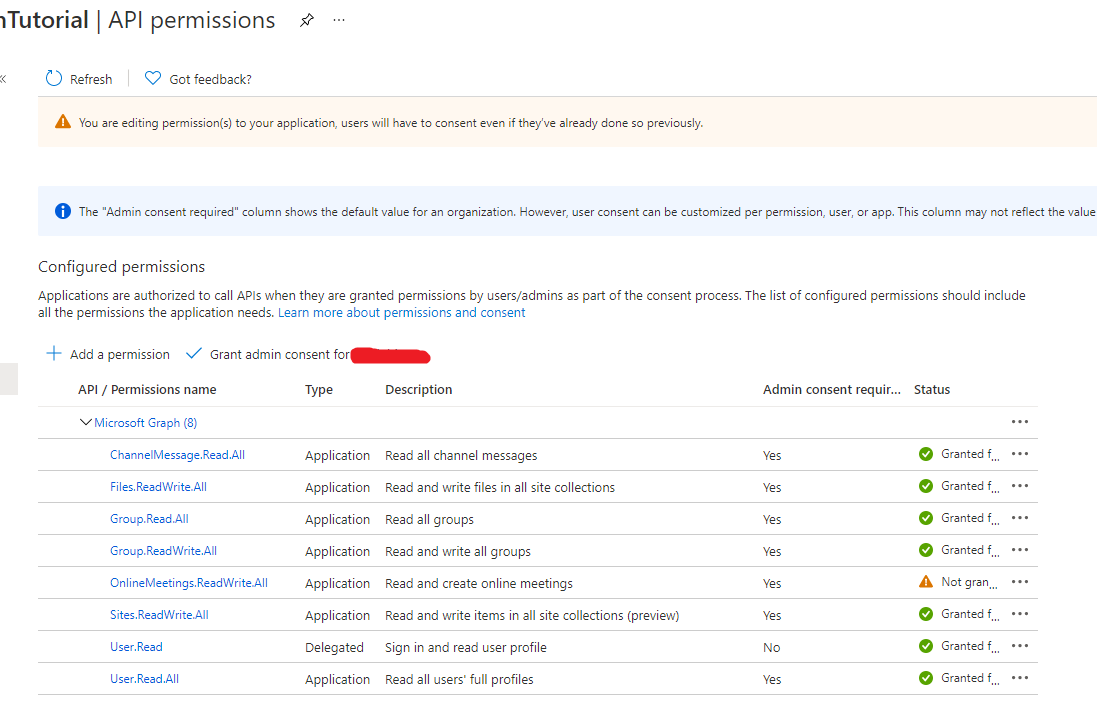Open Learn more about permissions and consent
1097x717 pixels.
pyautogui.click(x=400, y=312)
